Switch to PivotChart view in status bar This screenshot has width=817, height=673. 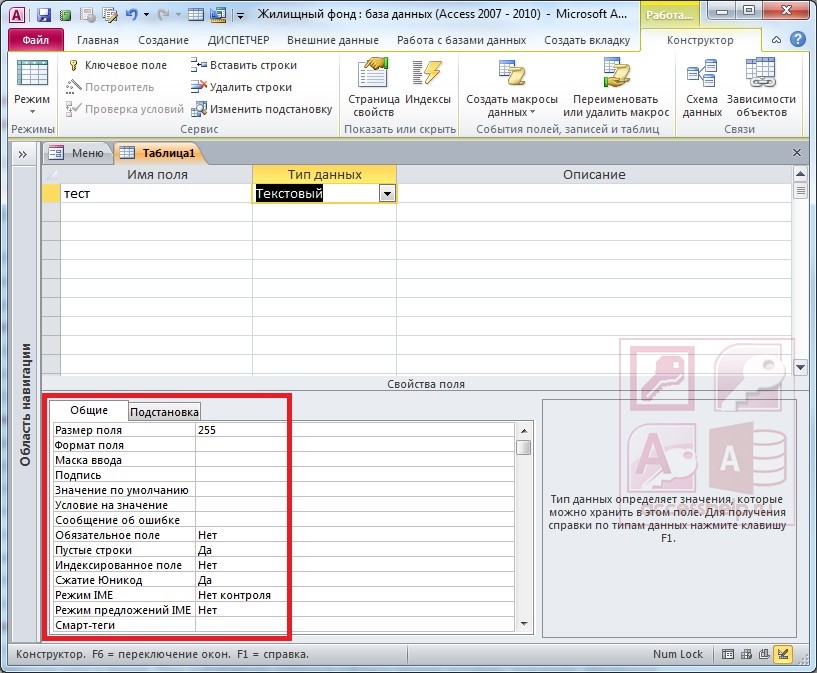click(x=764, y=654)
